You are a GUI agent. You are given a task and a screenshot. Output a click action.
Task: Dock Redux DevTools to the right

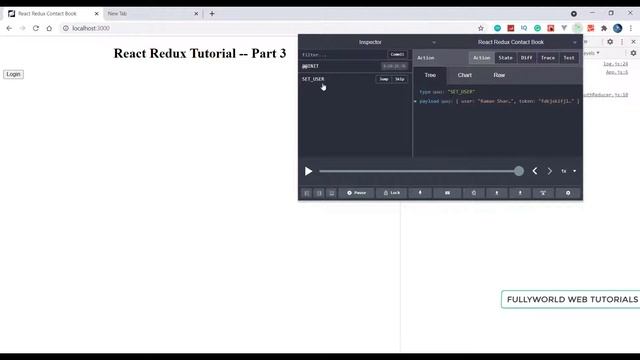[x=319, y=193]
